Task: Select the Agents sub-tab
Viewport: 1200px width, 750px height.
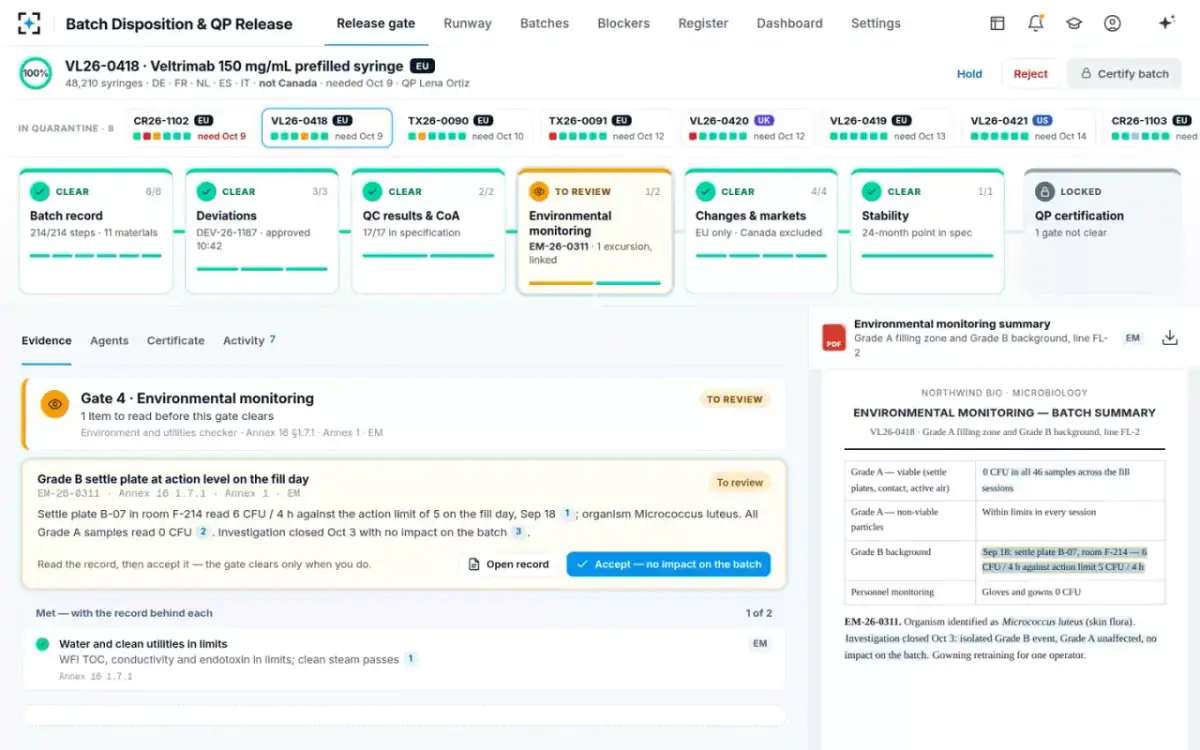Action: coord(109,340)
